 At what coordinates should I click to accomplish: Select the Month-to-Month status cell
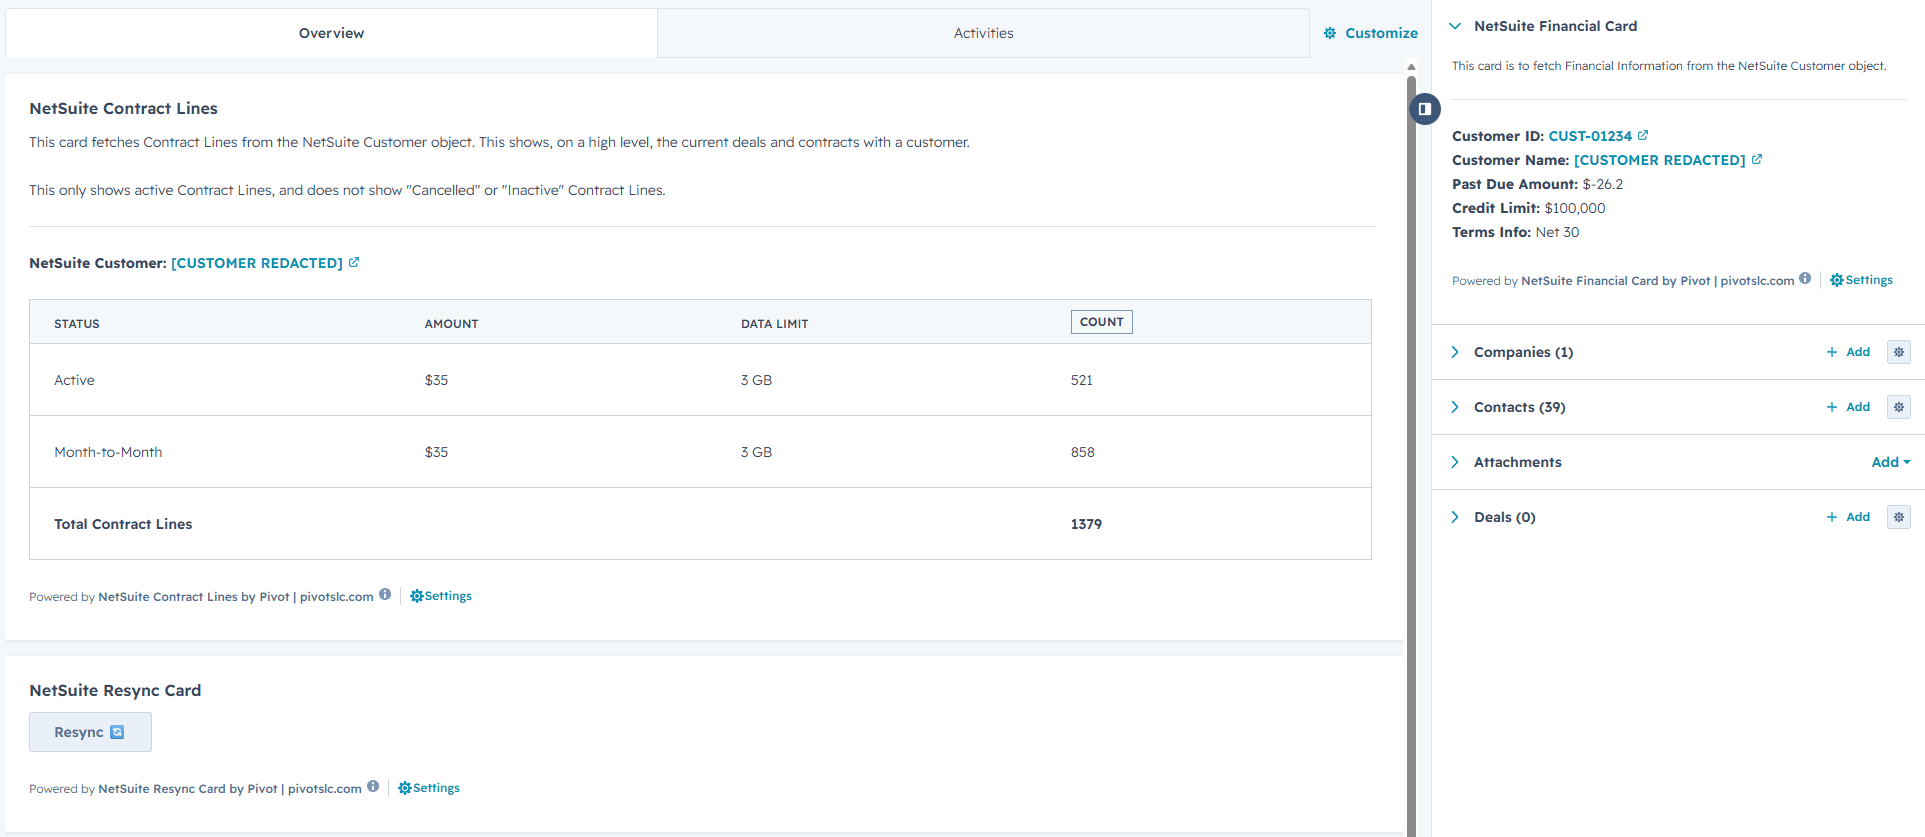pyautogui.click(x=108, y=452)
